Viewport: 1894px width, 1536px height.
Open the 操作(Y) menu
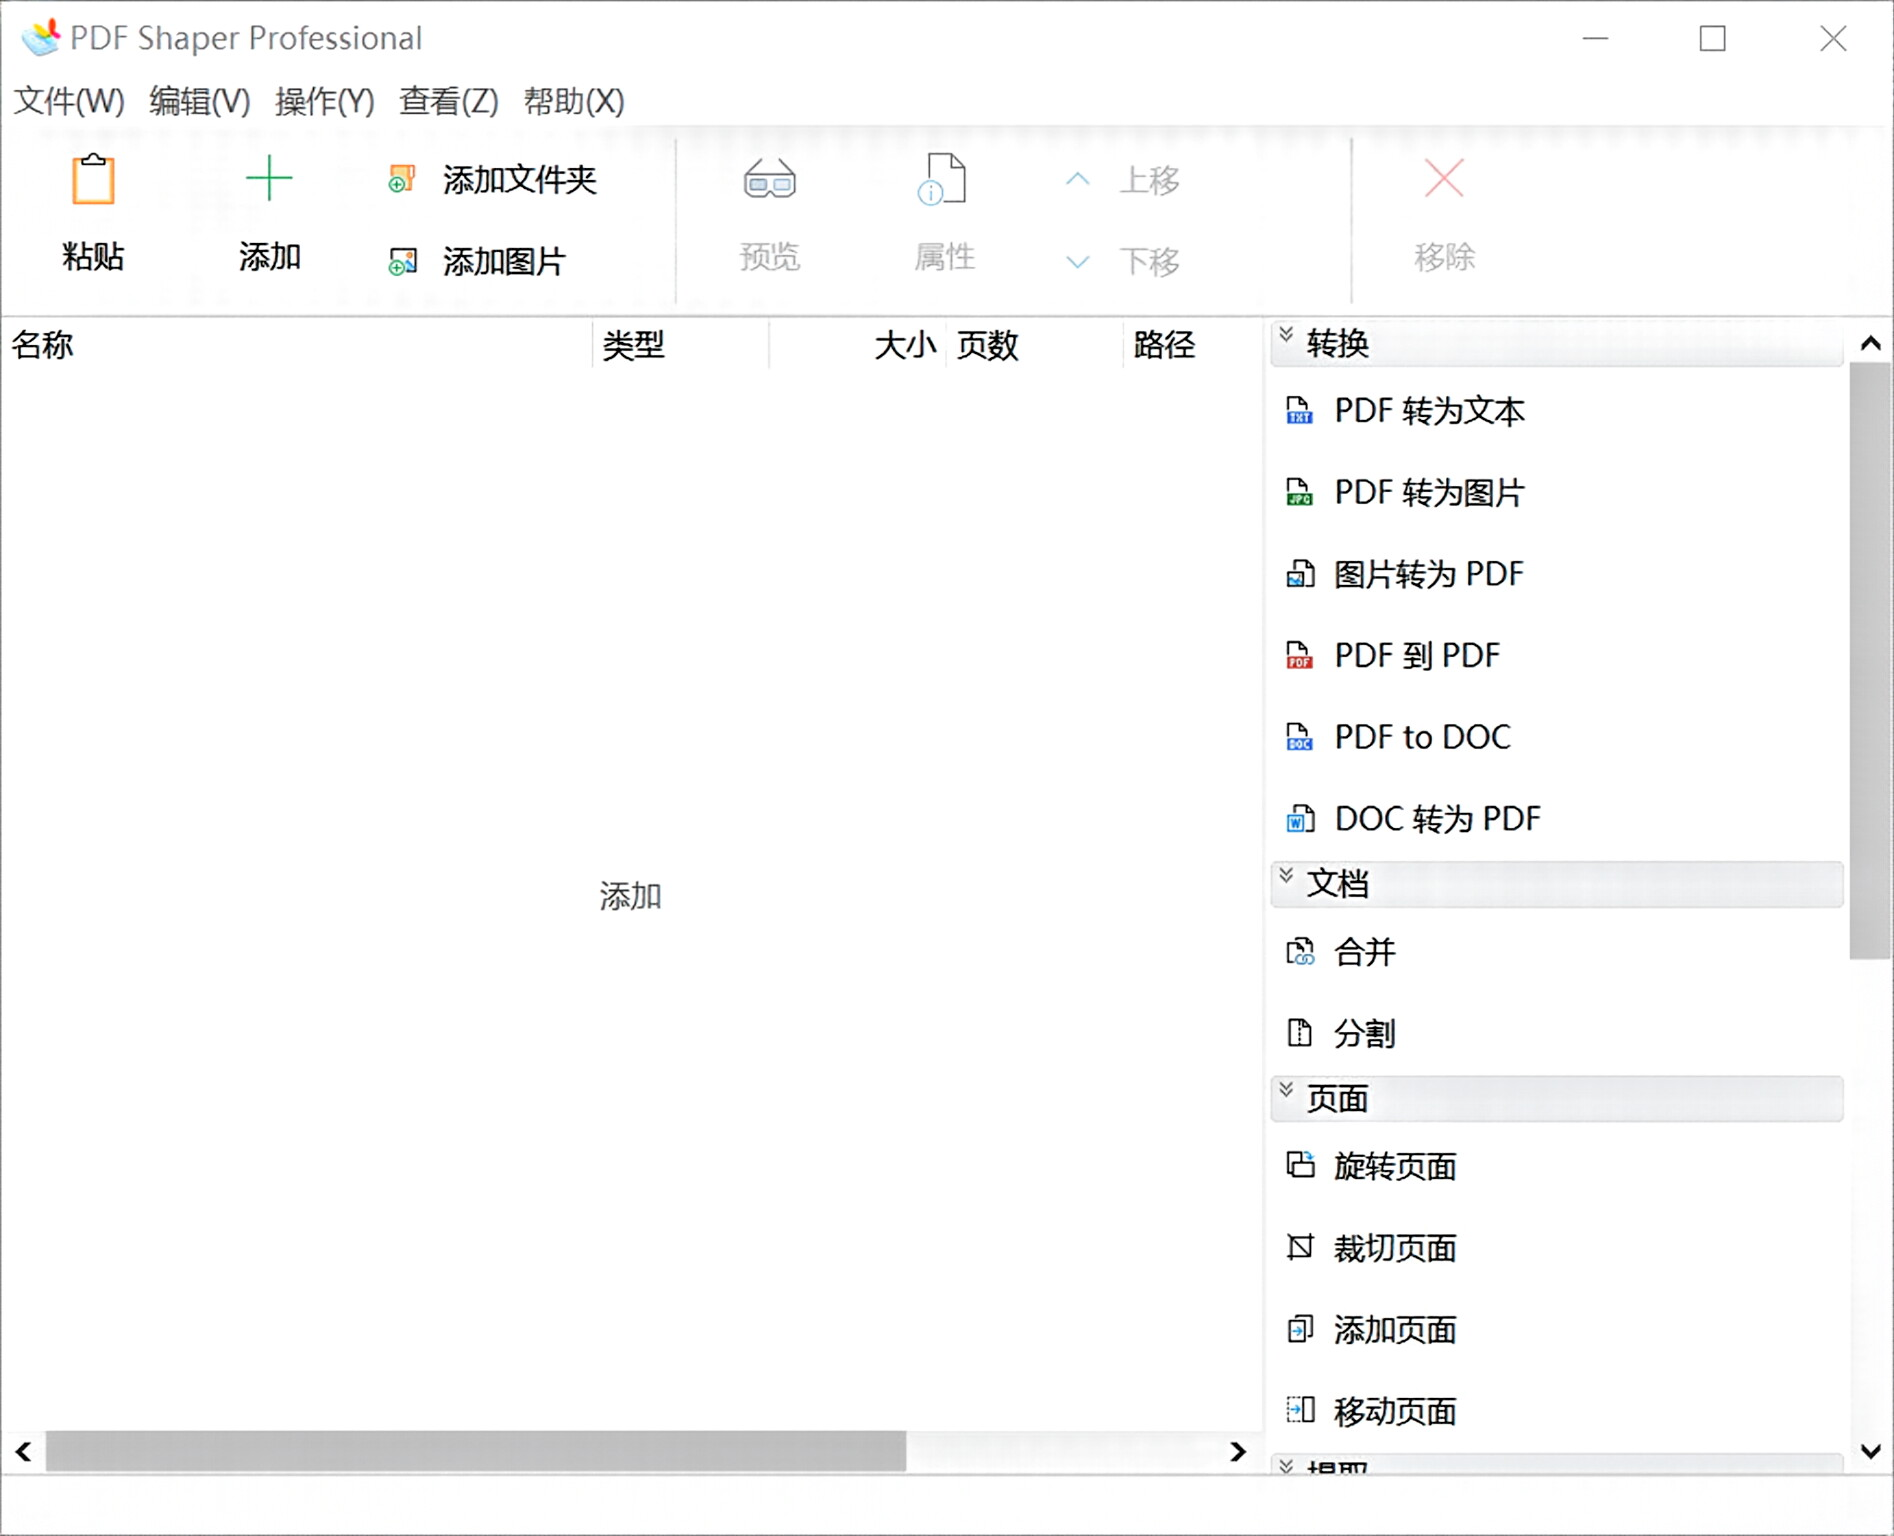tap(324, 101)
